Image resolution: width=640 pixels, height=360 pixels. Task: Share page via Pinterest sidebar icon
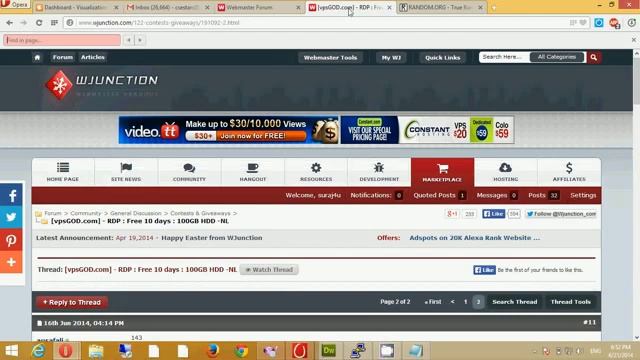point(11,240)
